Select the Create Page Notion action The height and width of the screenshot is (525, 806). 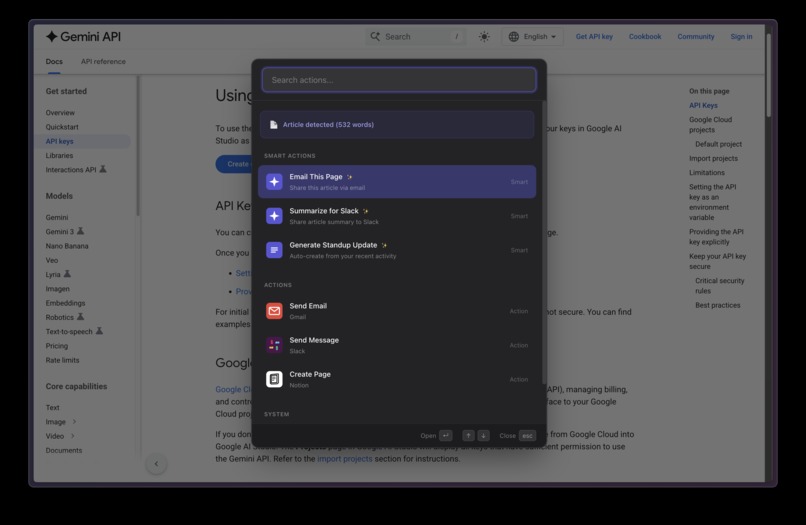(x=397, y=379)
